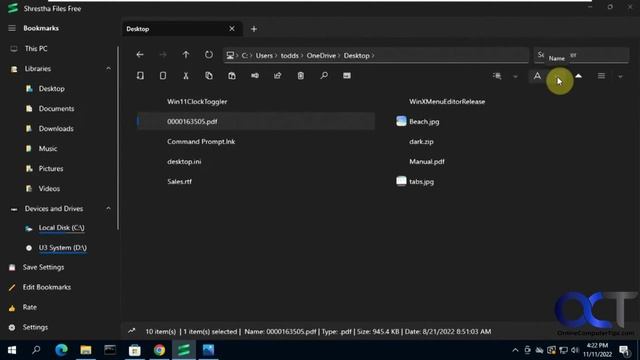The height and width of the screenshot is (360, 640).
Task: Open Desktop library in sidebar
Action: click(x=51, y=89)
